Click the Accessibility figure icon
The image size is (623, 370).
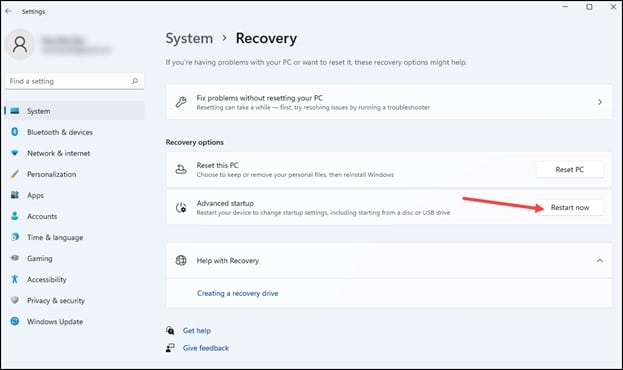pos(15,279)
